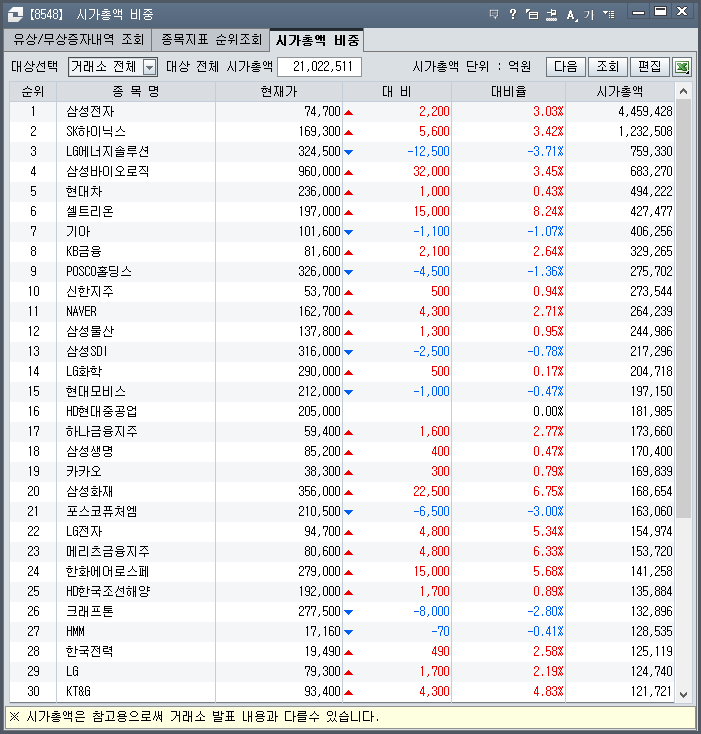Image resolution: width=701 pixels, height=734 pixels.
Task: Click the Excel export icon
Action: click(682, 67)
